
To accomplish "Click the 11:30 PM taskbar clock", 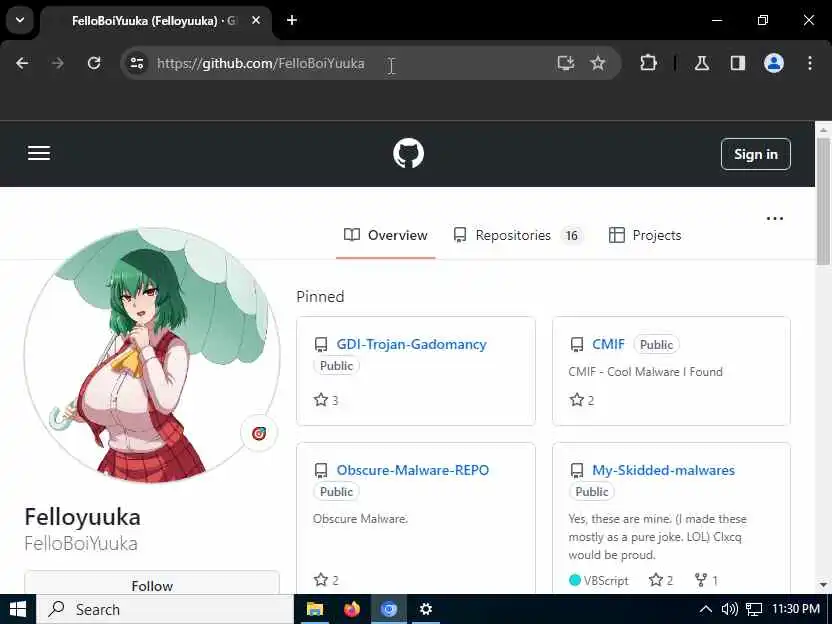I will point(795,609).
